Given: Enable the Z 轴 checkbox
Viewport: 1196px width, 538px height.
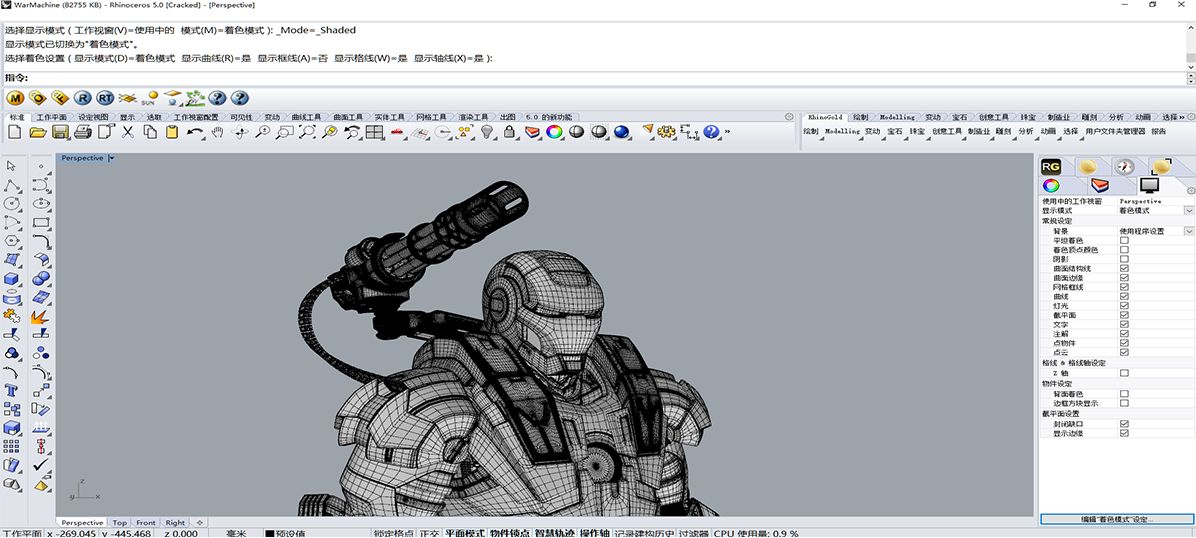Looking at the screenshot, I should pyautogui.click(x=1124, y=373).
